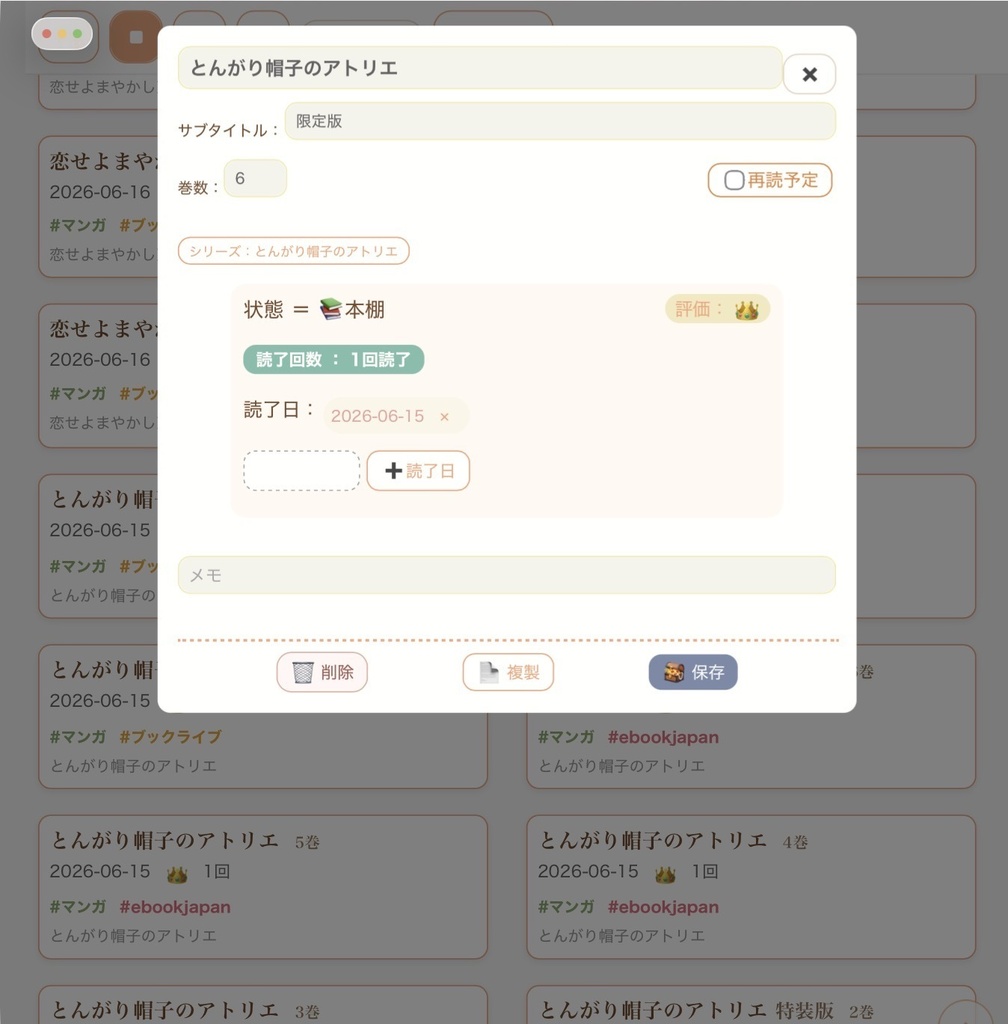Select #ebookjapan tag on the 5巻 card
Image resolution: width=1008 pixels, height=1024 pixels.
[175, 907]
